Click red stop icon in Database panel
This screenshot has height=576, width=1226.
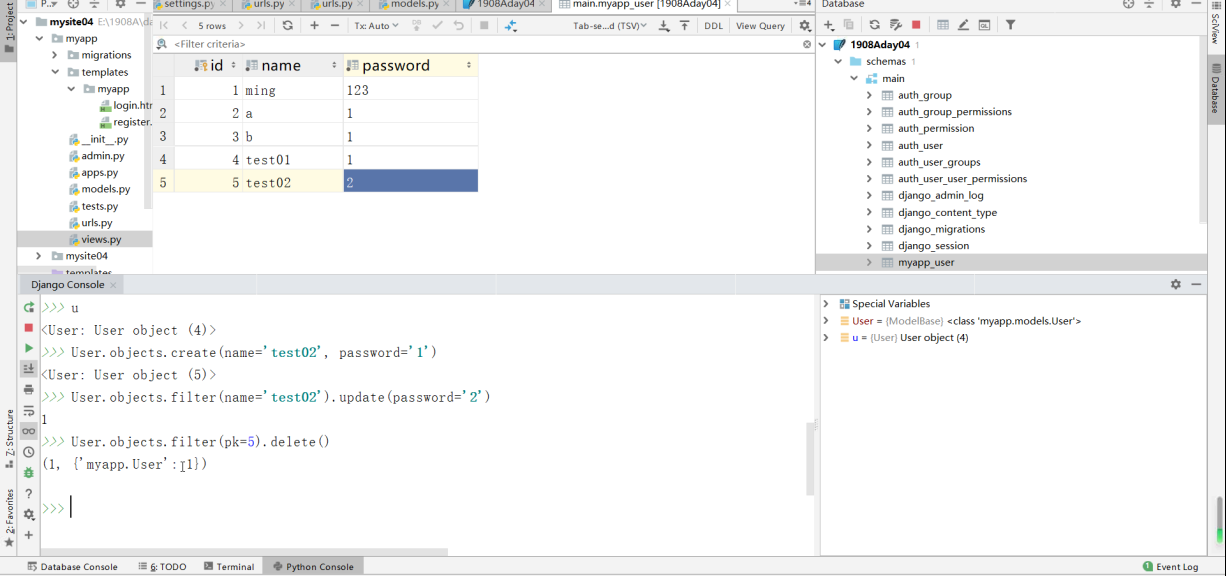click(916, 25)
